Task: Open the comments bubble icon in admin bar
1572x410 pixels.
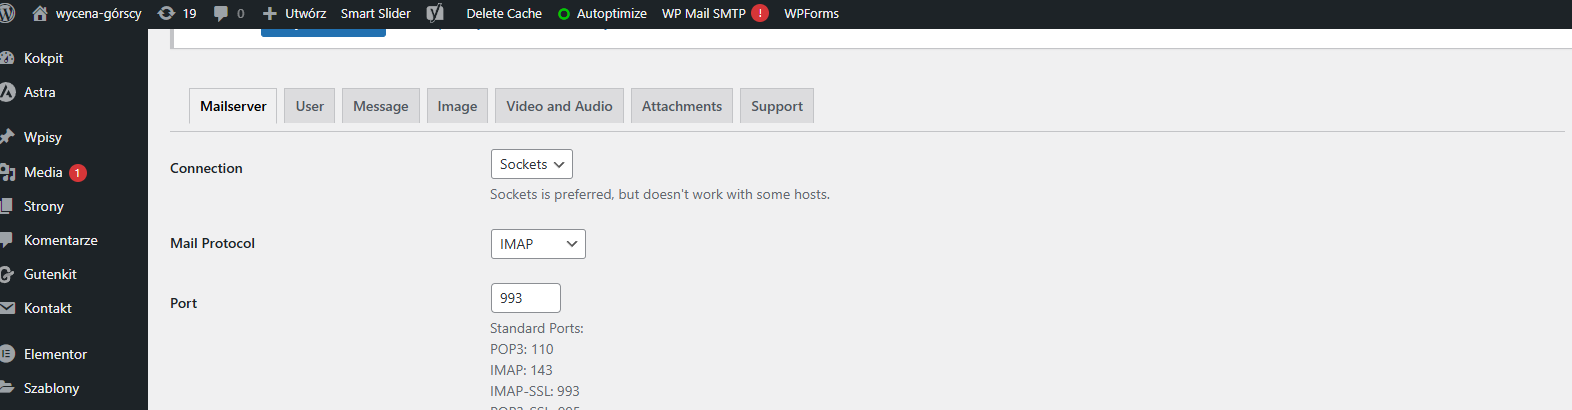Action: tap(221, 13)
